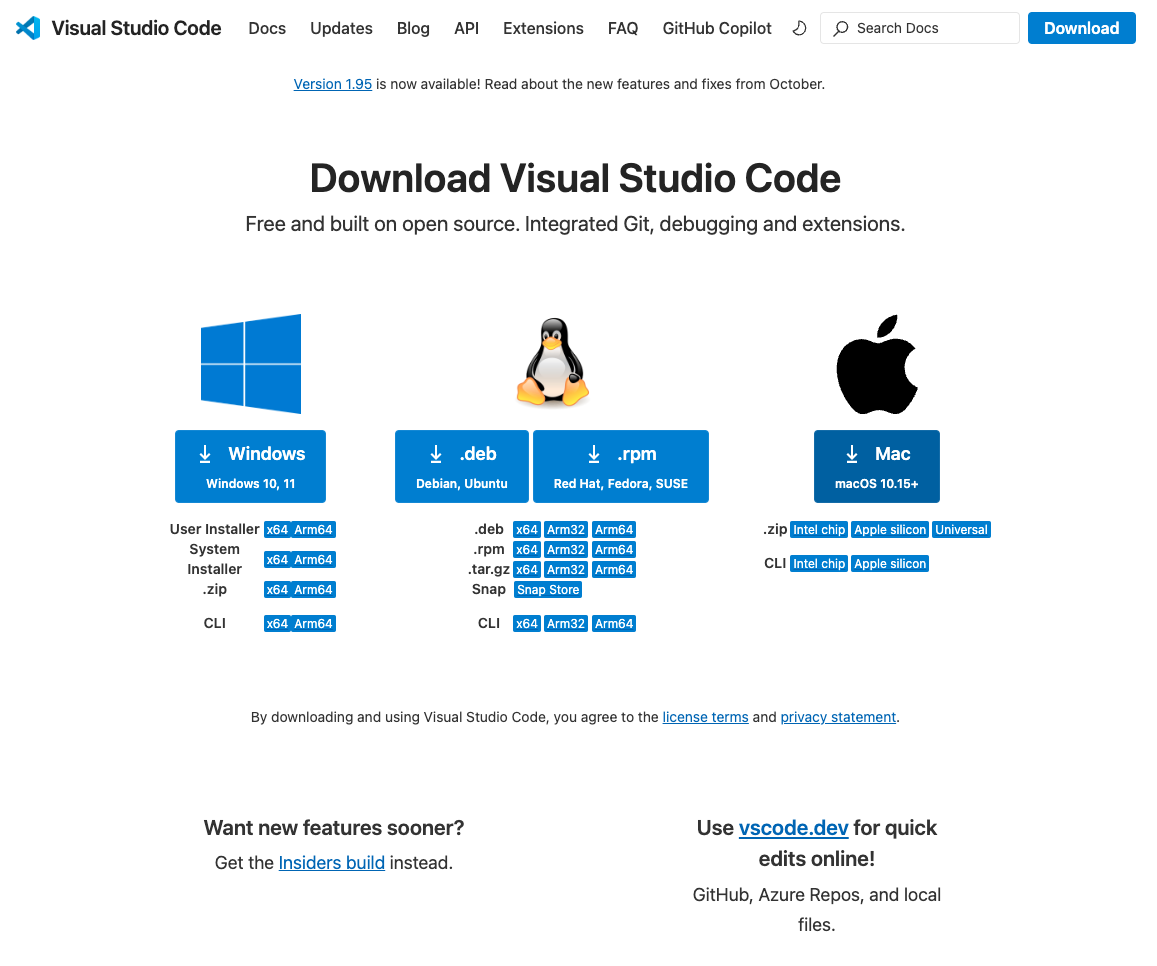Download the .deb Debian, Ubuntu package
This screenshot has width=1157, height=966.
tap(462, 466)
